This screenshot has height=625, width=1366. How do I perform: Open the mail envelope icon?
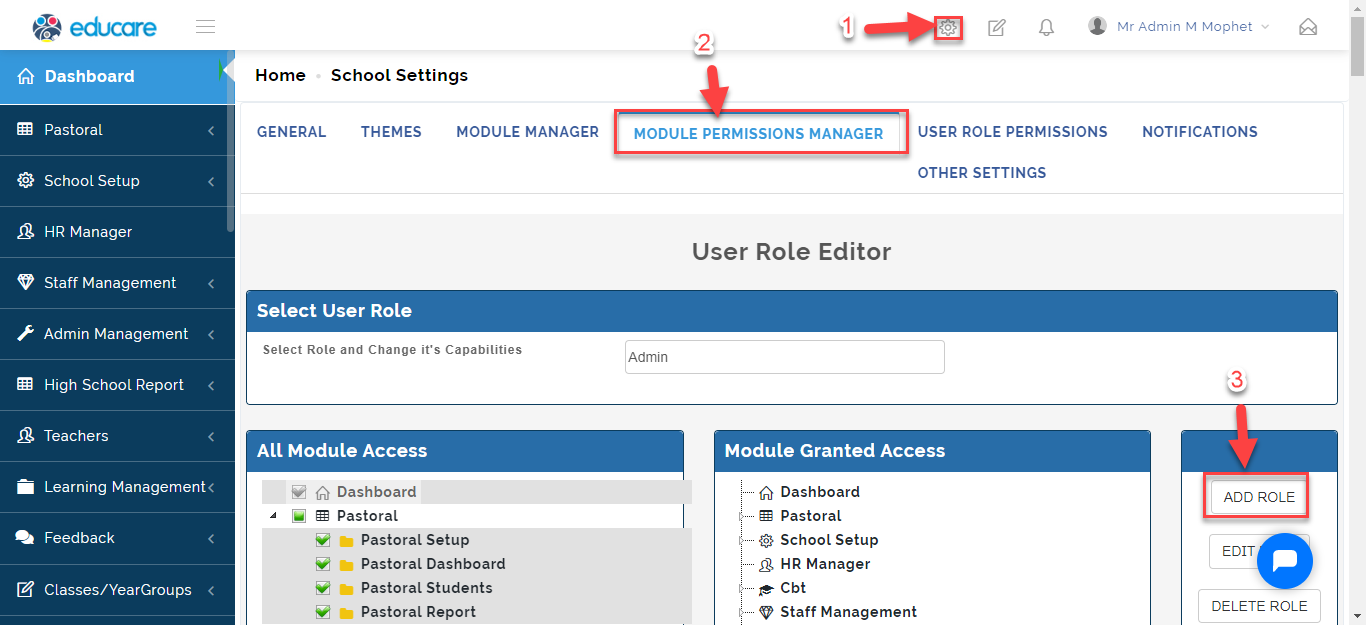pyautogui.click(x=1308, y=28)
